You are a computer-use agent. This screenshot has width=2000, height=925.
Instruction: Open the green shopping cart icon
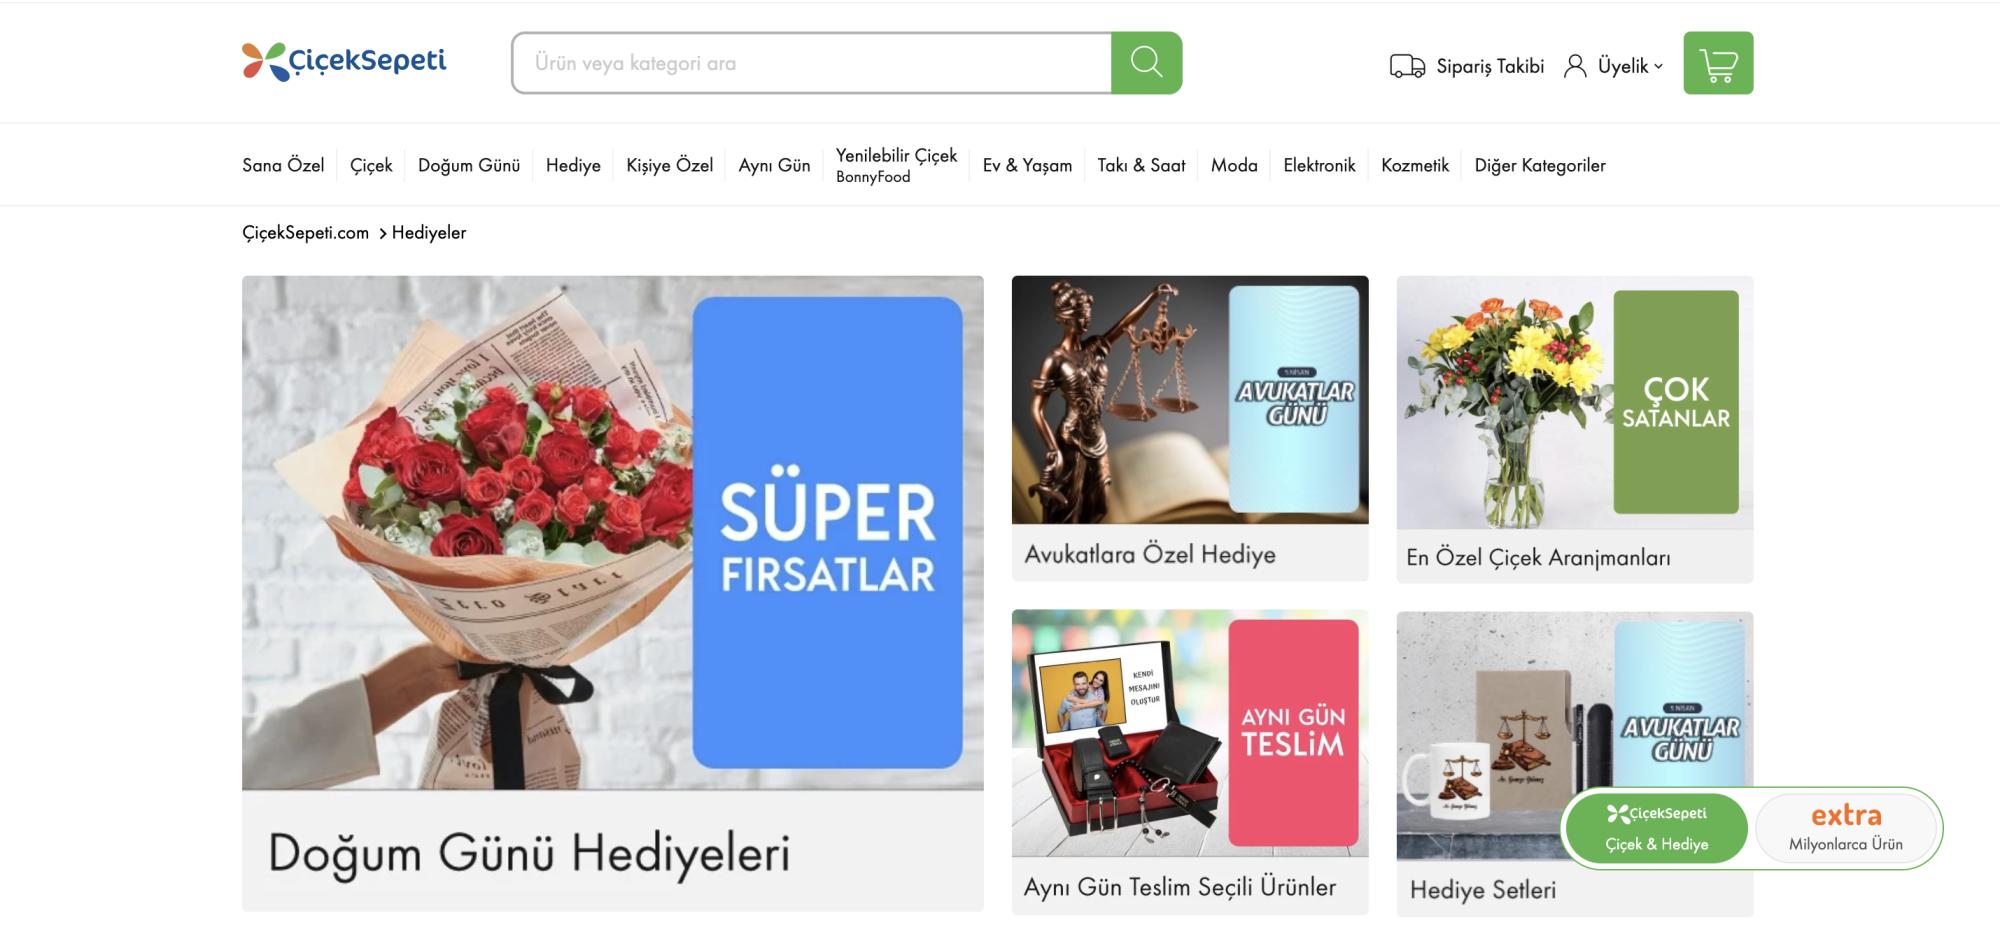(x=1718, y=63)
